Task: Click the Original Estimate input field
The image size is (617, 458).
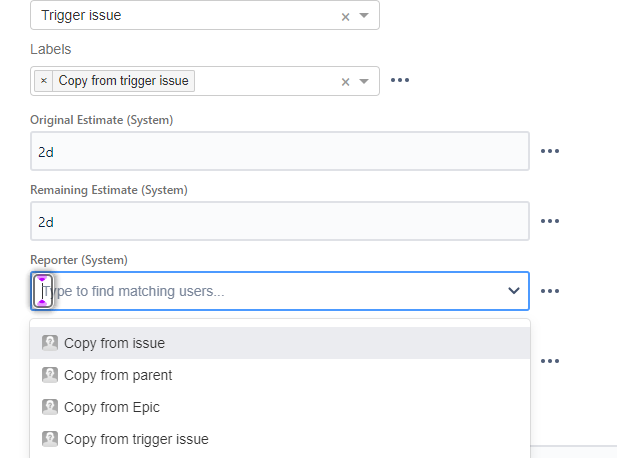Action: coord(279,151)
